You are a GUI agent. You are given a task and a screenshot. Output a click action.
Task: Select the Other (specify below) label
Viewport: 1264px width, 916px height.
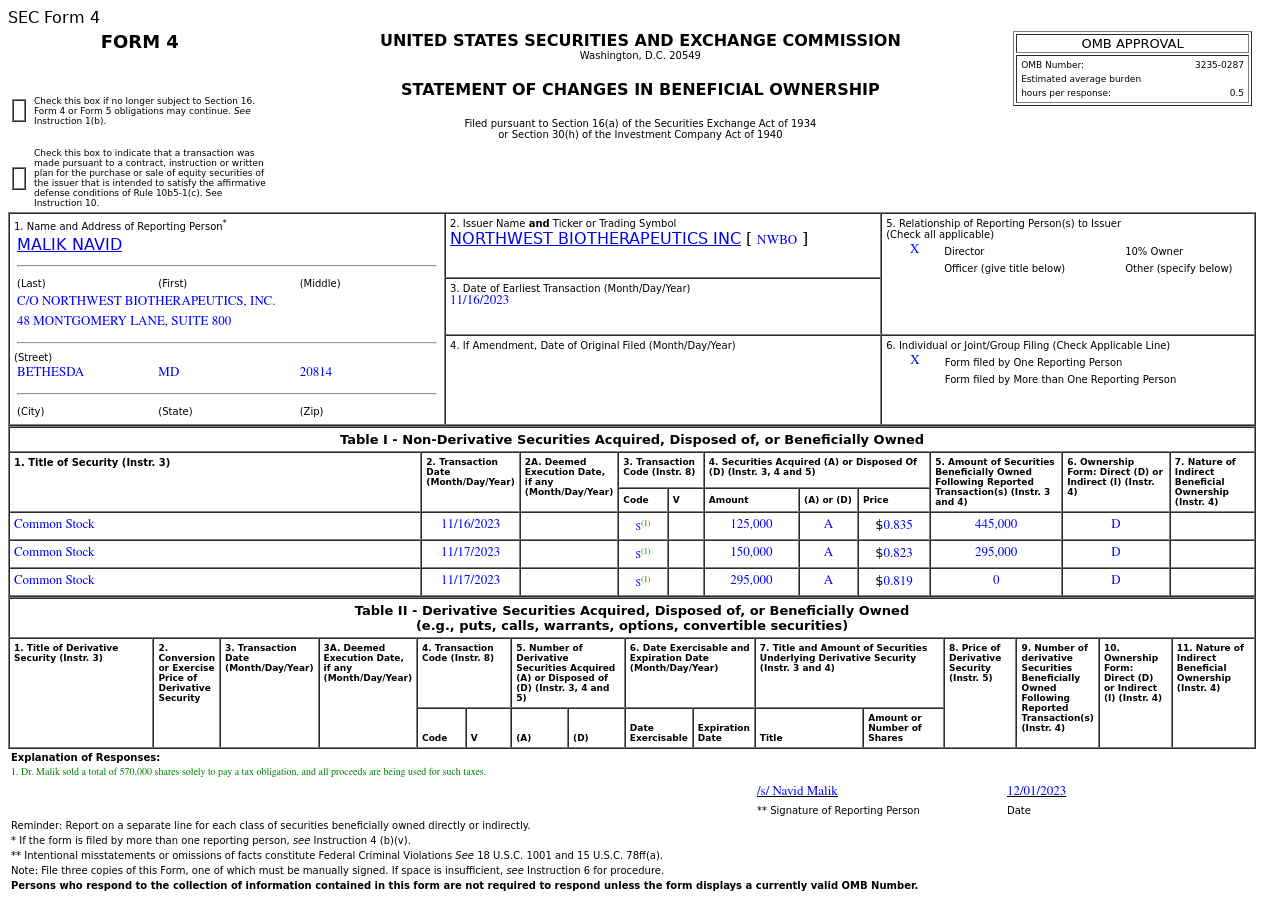click(x=1178, y=269)
